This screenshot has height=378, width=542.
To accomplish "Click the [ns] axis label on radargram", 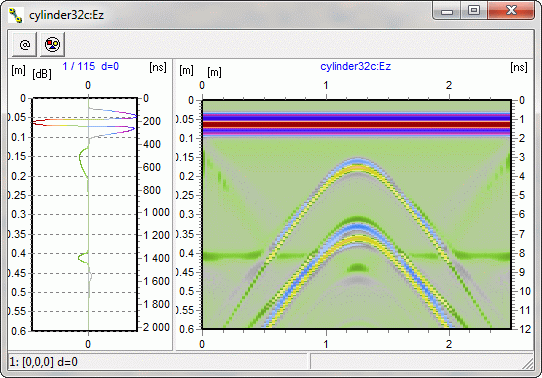I will (x=519, y=67).
